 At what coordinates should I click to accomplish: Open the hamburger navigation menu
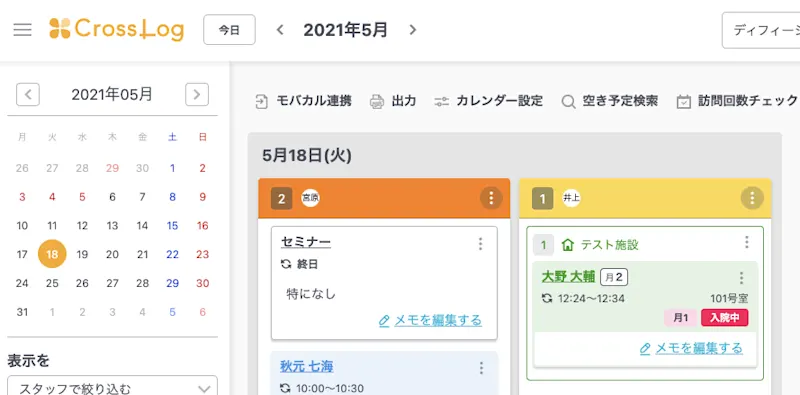point(22,30)
